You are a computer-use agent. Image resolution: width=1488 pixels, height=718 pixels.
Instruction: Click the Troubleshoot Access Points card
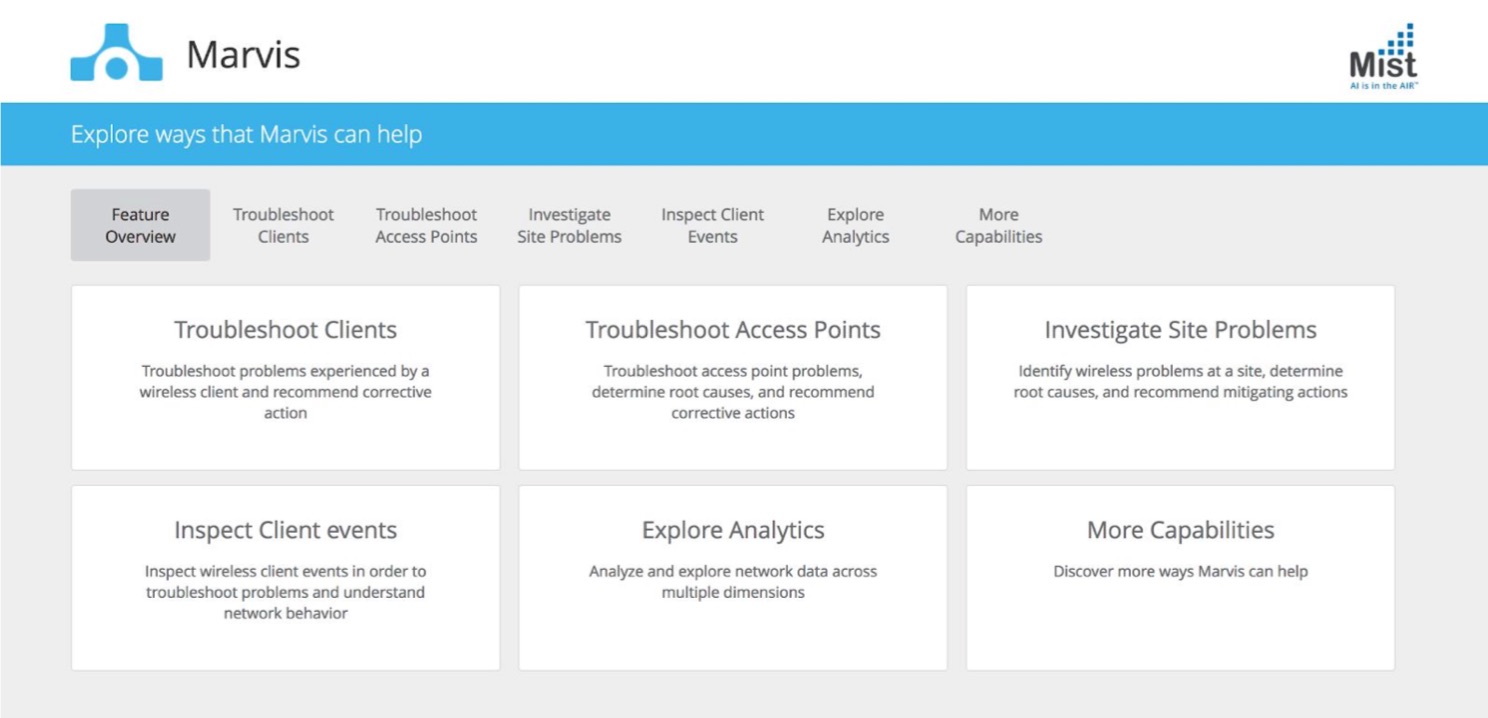(x=733, y=330)
